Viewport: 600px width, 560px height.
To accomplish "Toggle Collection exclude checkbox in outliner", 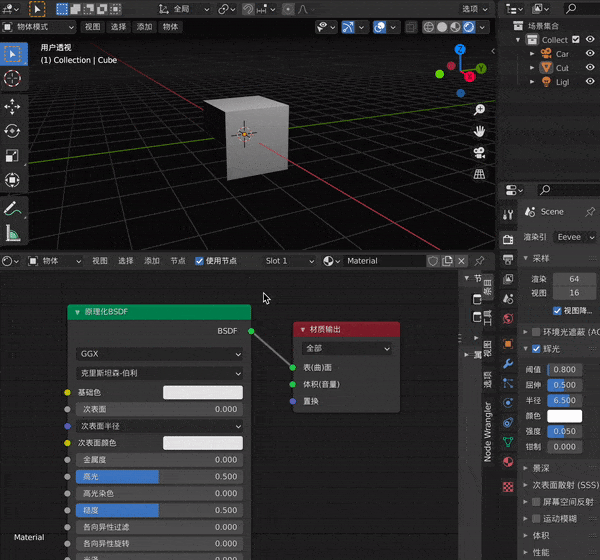I will pos(576,39).
